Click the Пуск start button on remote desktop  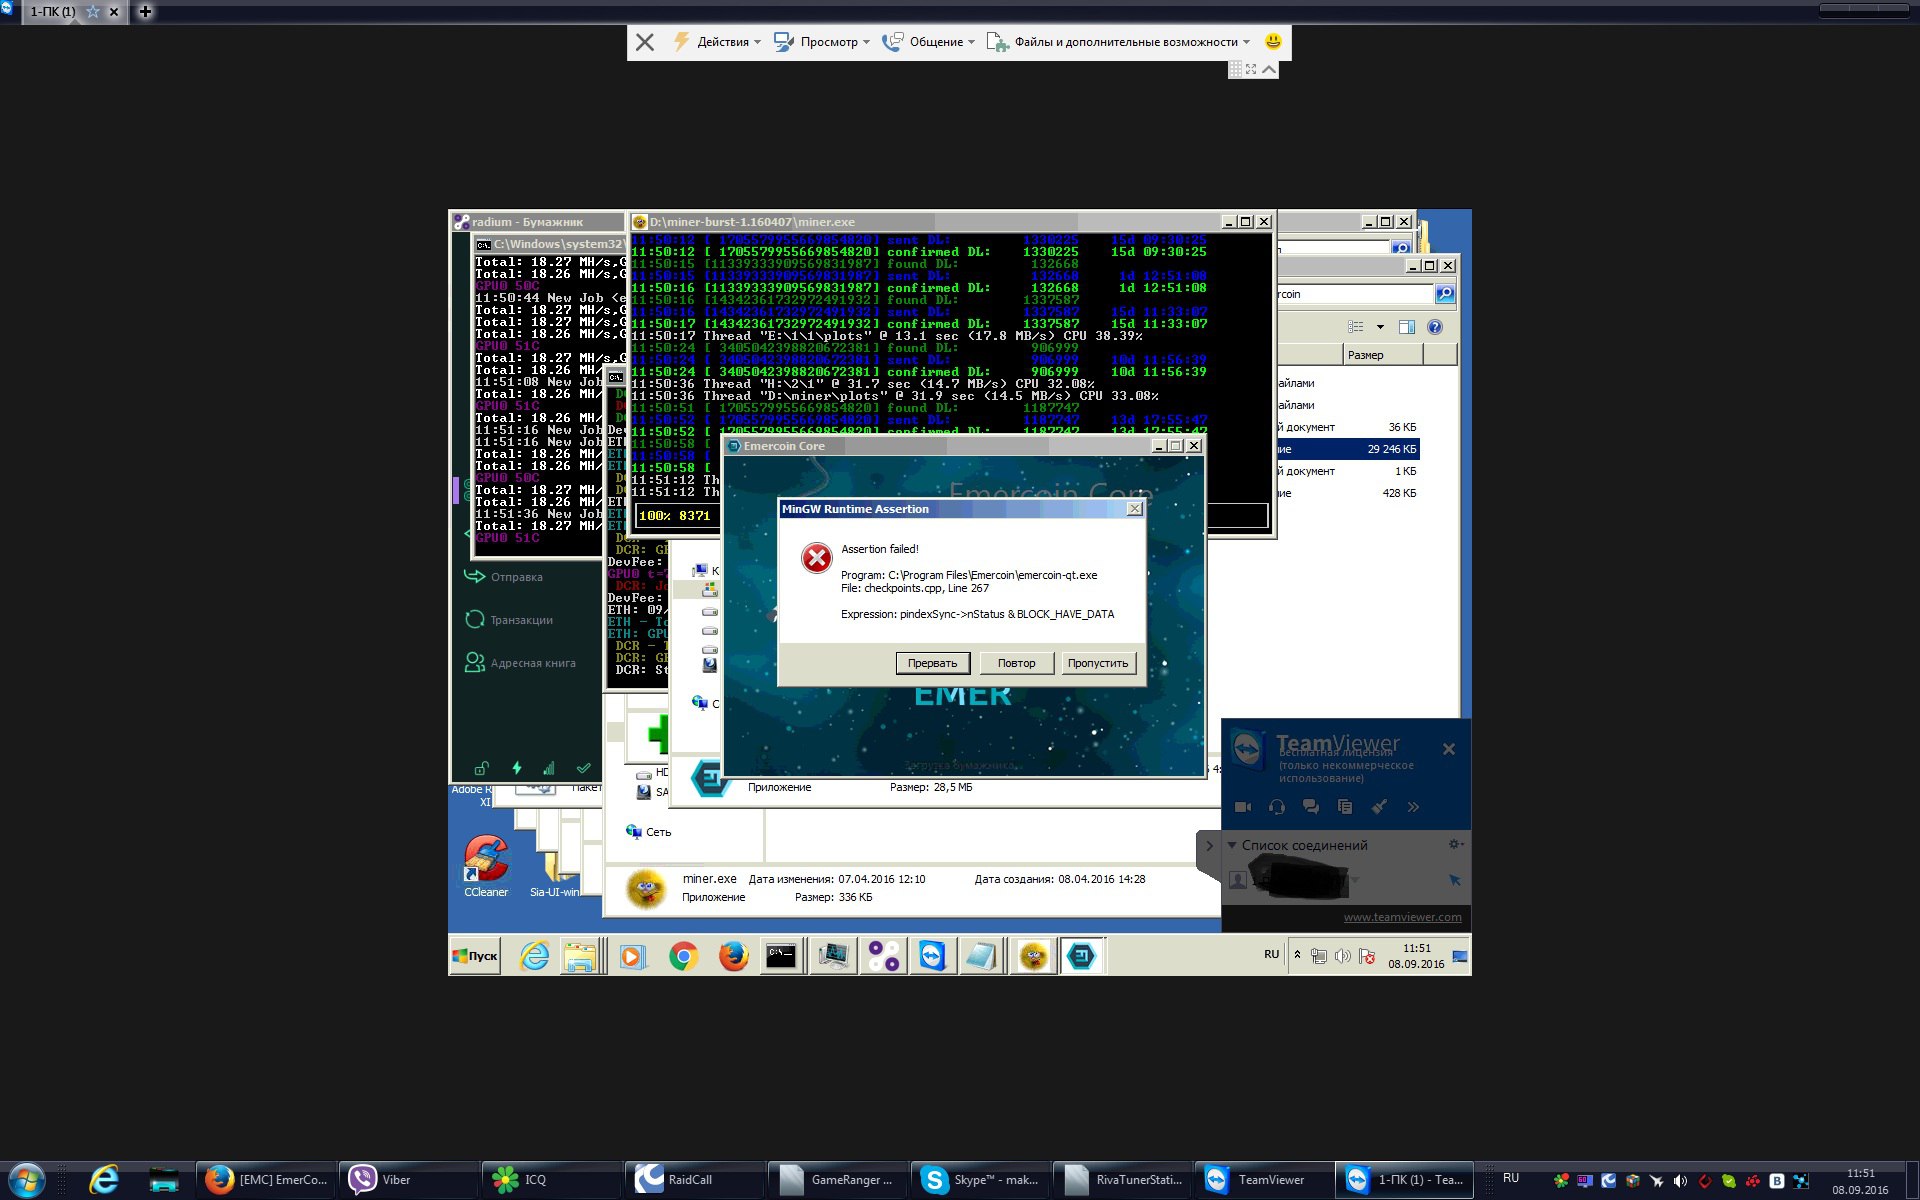click(475, 956)
